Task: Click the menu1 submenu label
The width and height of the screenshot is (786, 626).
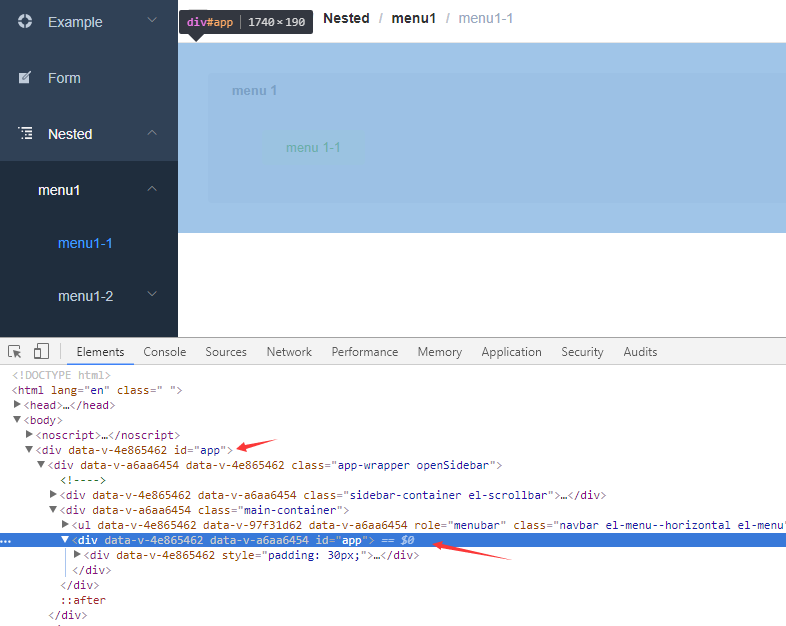Action: [59, 190]
